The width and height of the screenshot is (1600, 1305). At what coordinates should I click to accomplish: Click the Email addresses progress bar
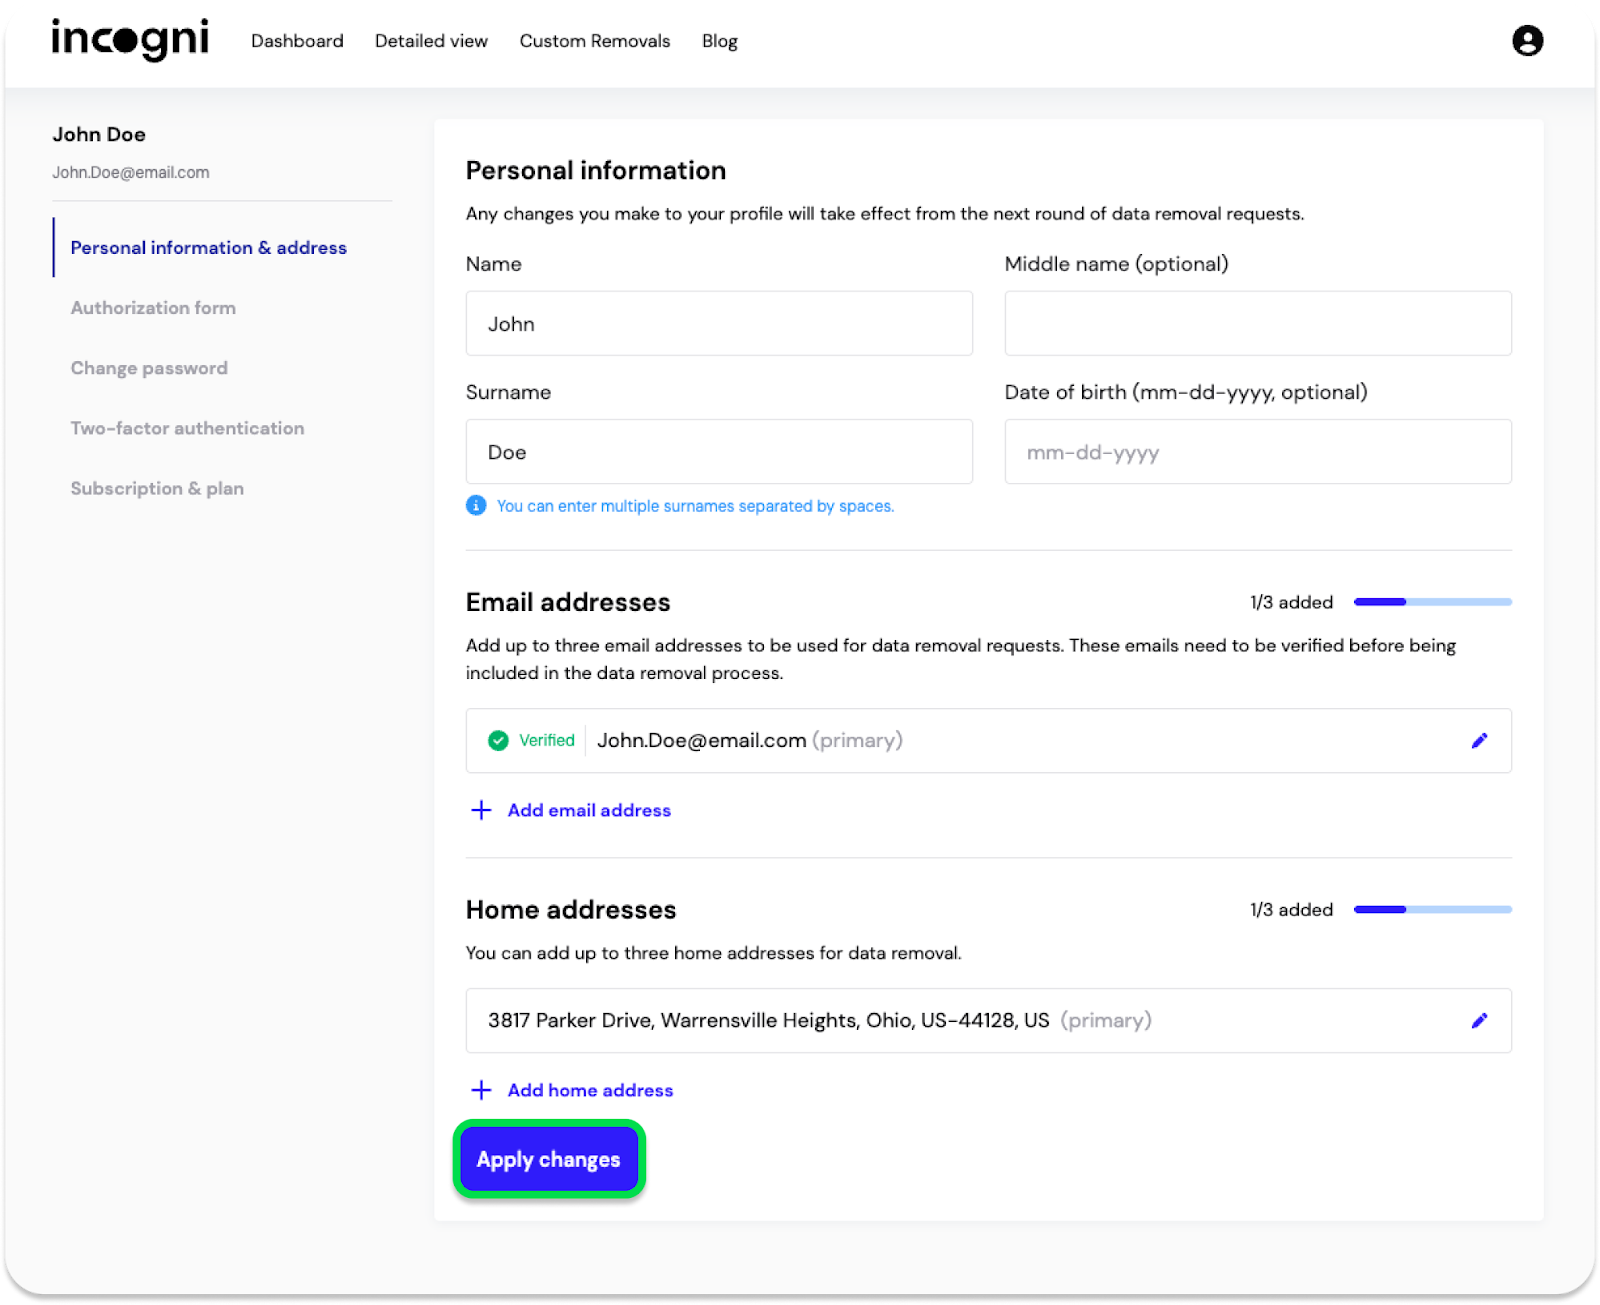(x=1432, y=602)
